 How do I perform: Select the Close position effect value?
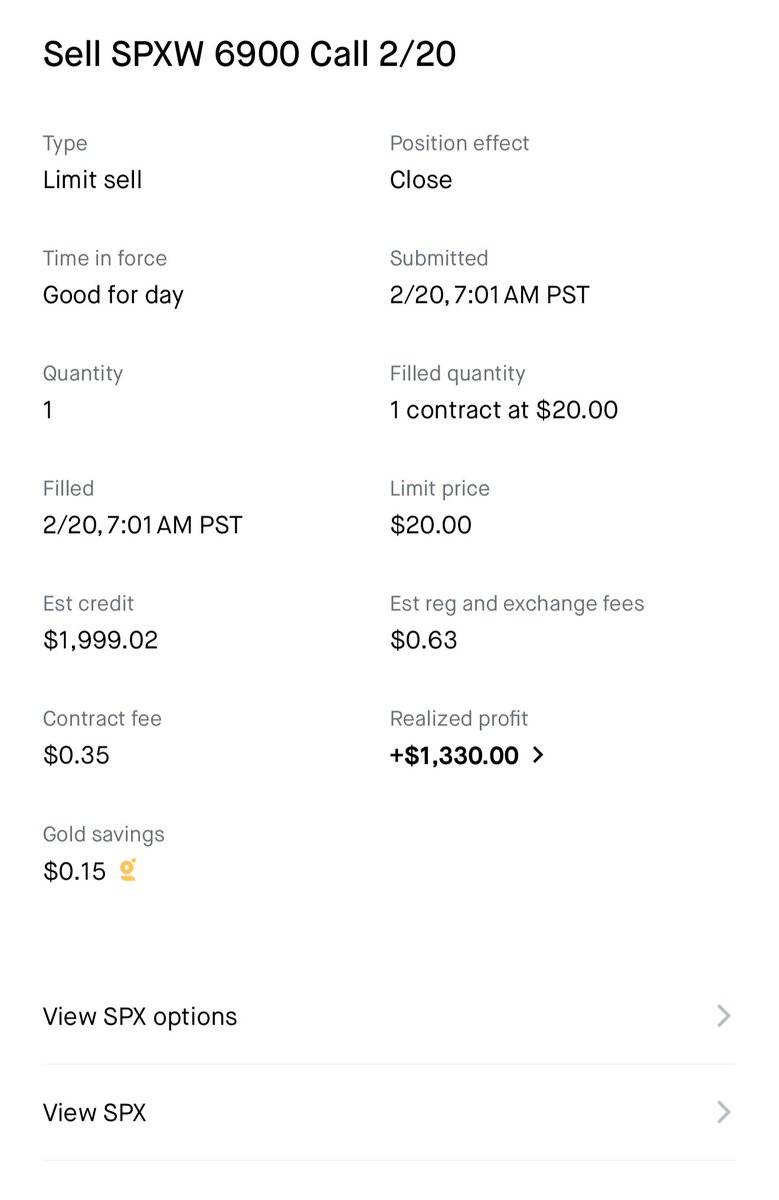pyautogui.click(x=420, y=180)
